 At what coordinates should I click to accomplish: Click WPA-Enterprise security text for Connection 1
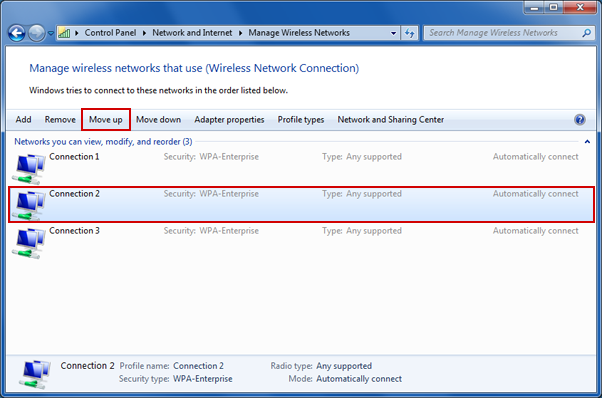coord(229,157)
